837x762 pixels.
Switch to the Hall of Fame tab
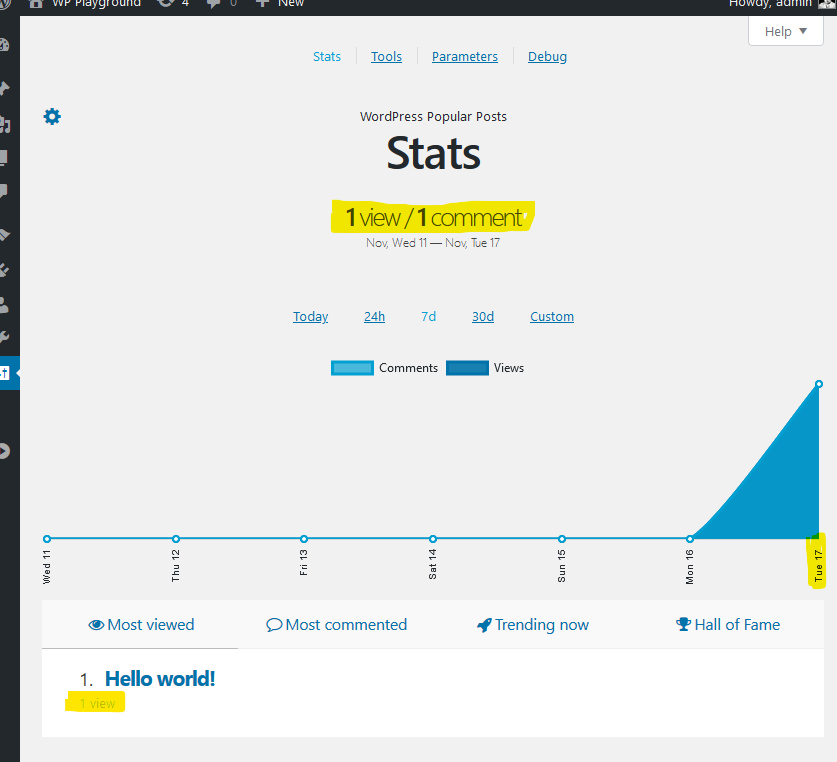click(x=728, y=624)
